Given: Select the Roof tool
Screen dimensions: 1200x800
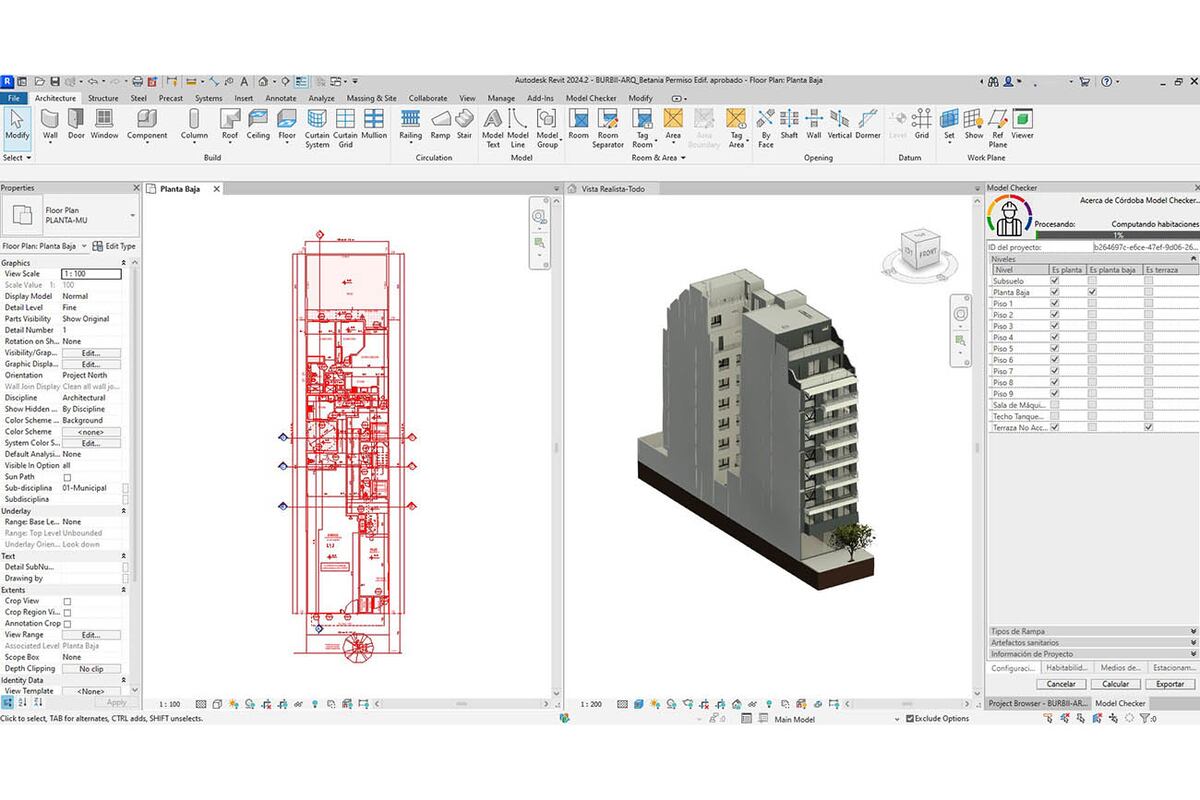Looking at the screenshot, I should pos(230,124).
